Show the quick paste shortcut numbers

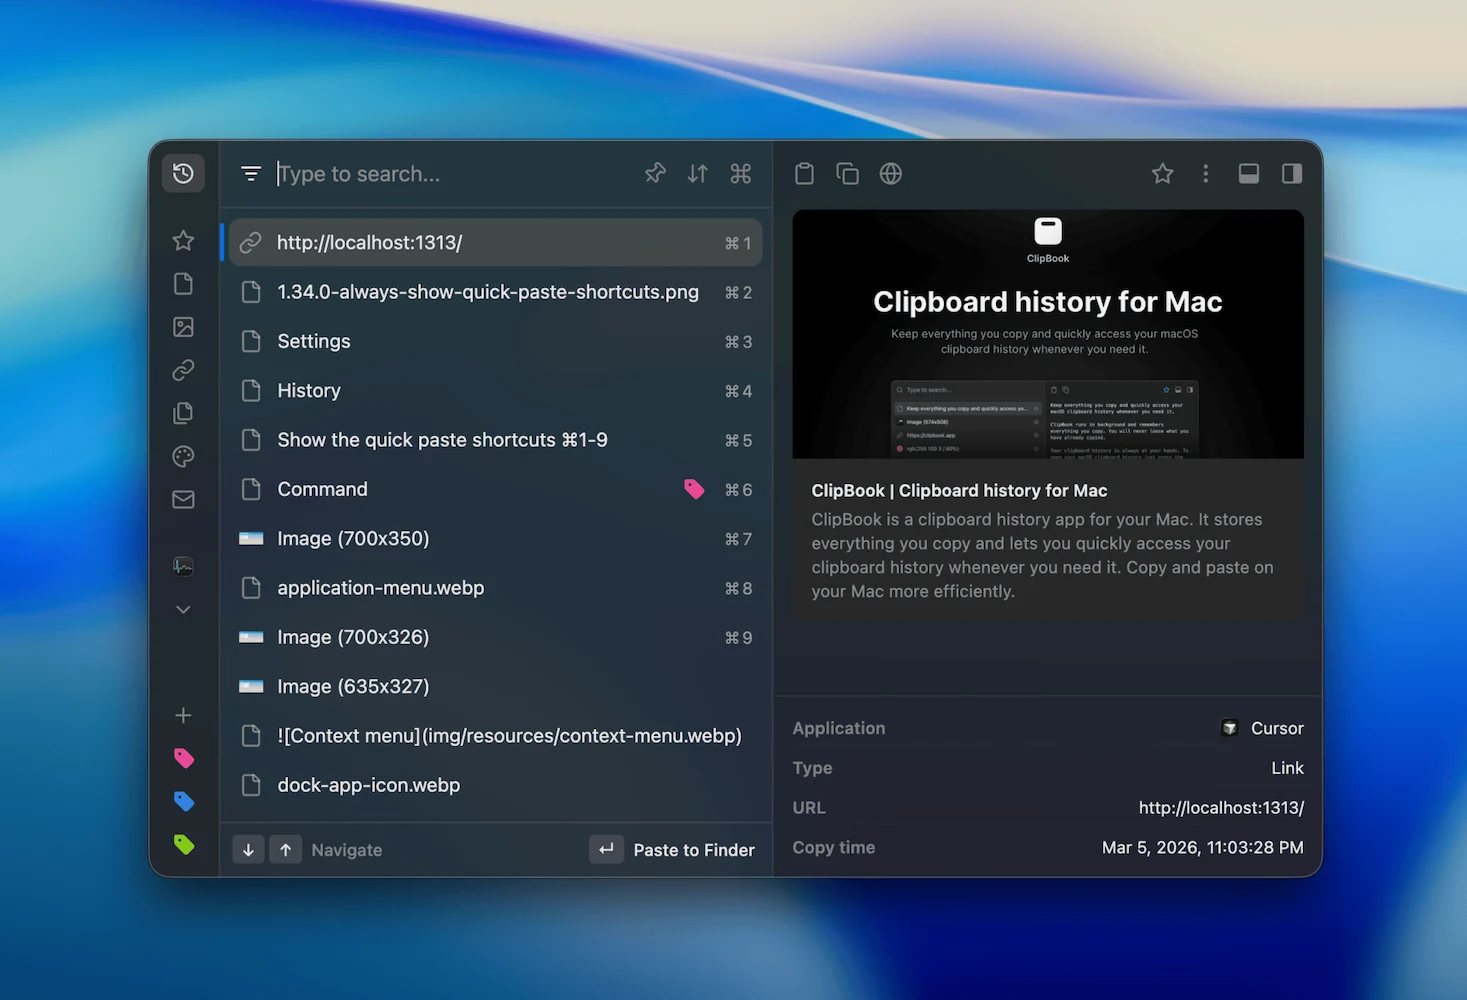(x=740, y=173)
